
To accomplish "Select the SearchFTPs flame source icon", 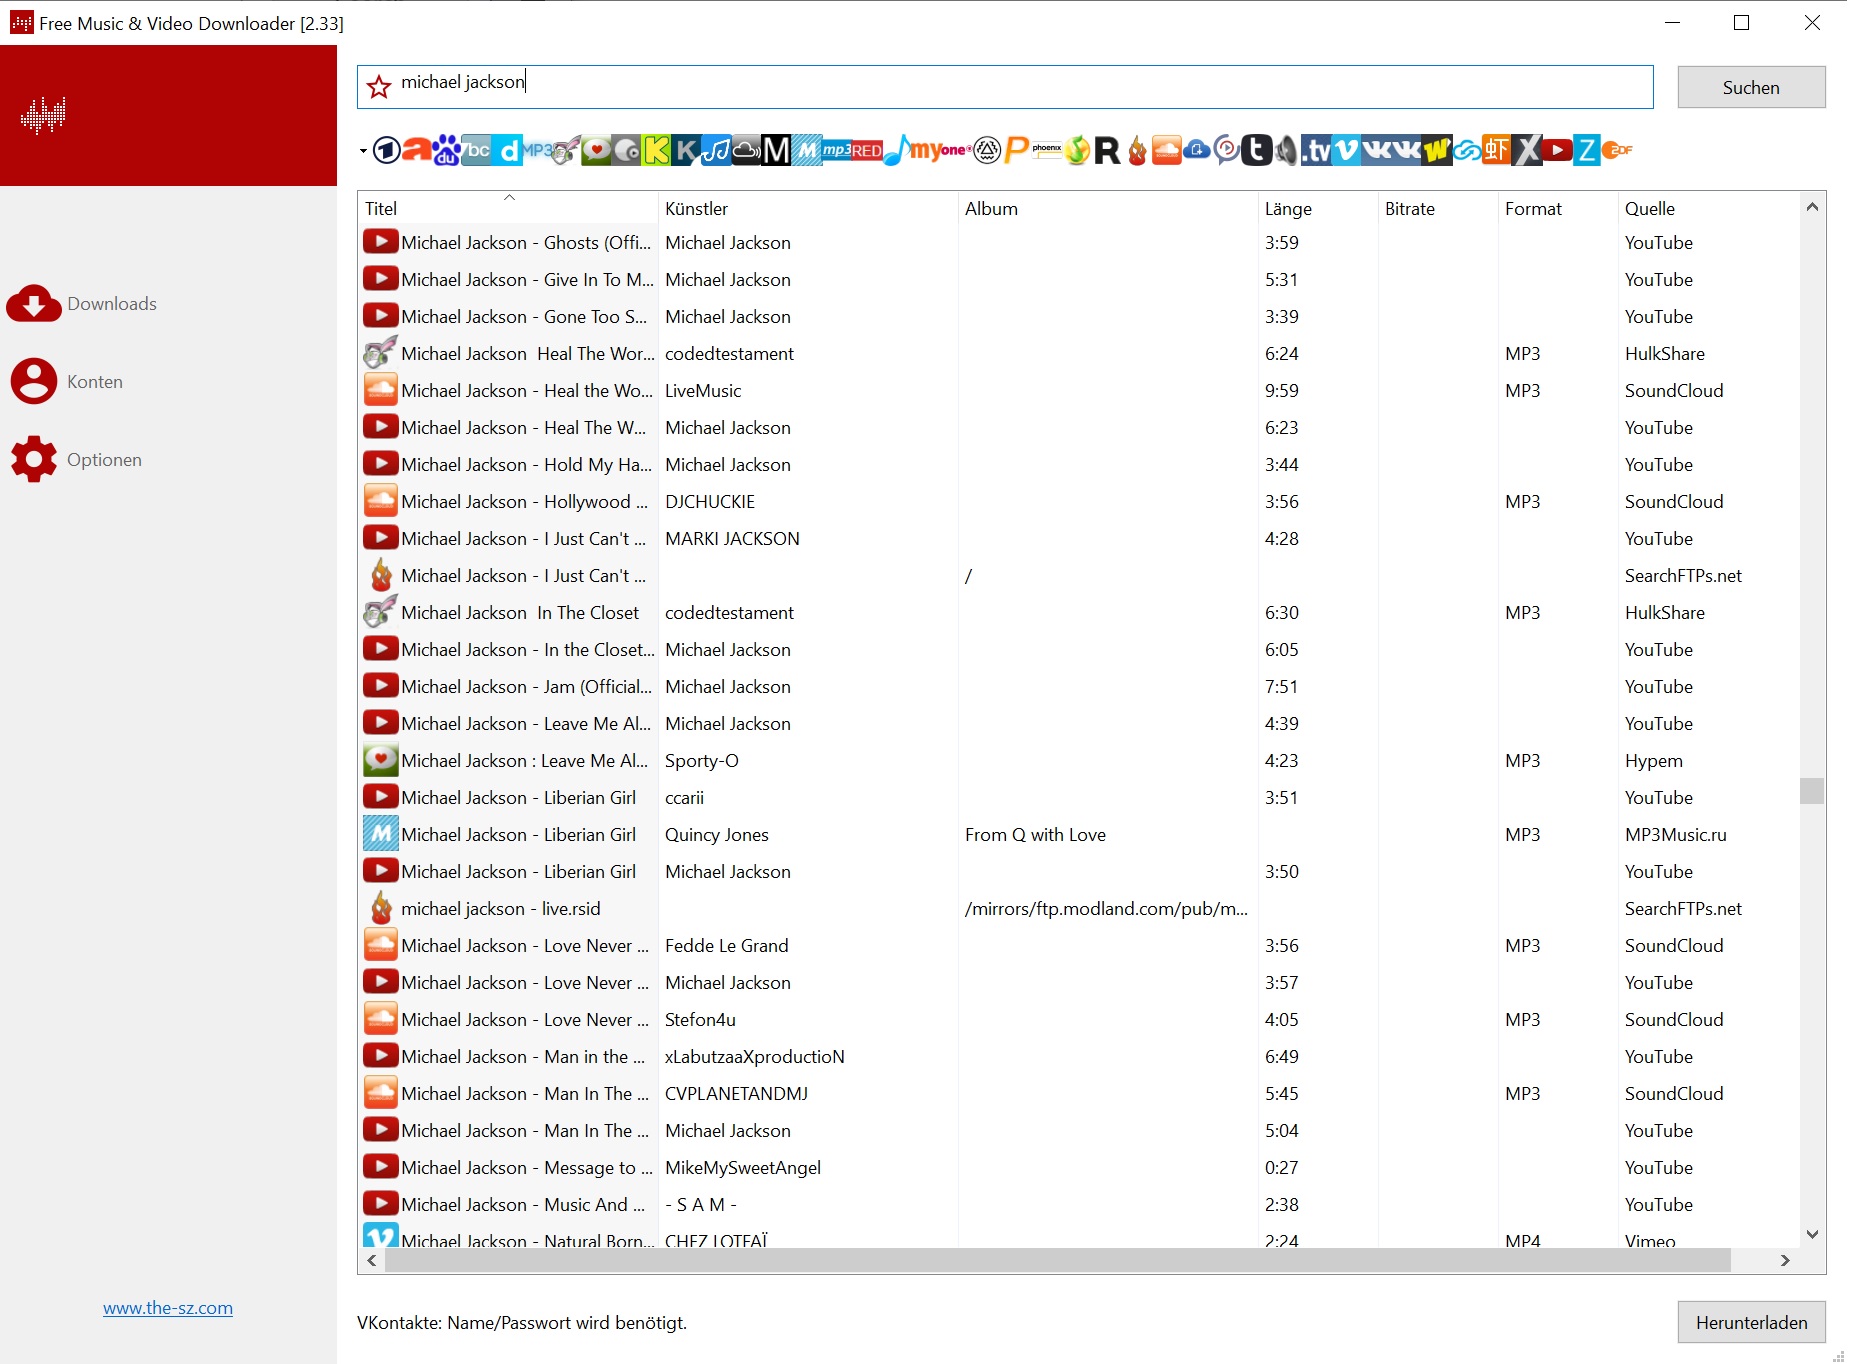I will 1137,150.
